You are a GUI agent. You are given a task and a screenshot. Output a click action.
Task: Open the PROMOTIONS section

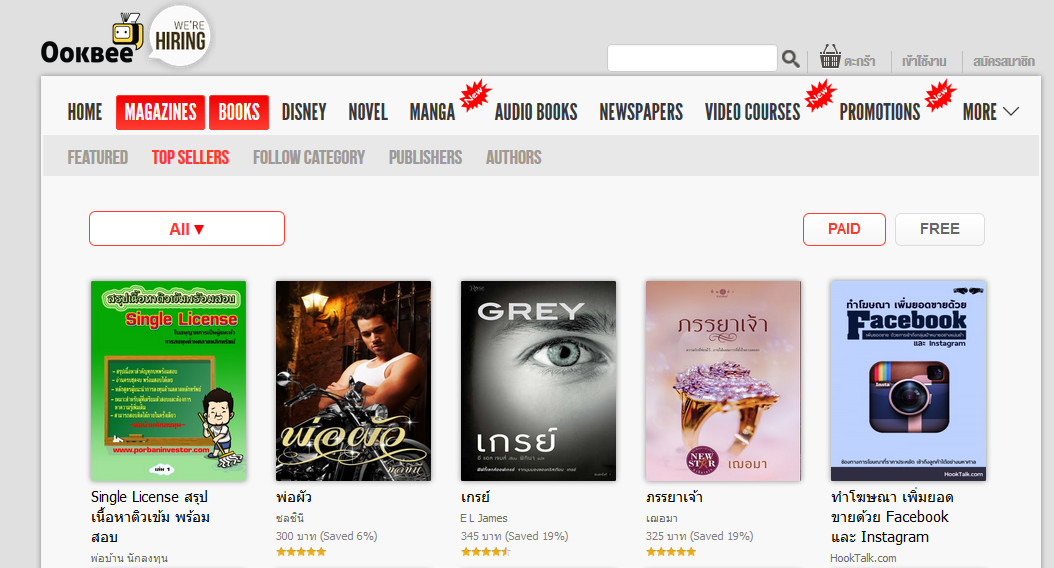(x=879, y=112)
